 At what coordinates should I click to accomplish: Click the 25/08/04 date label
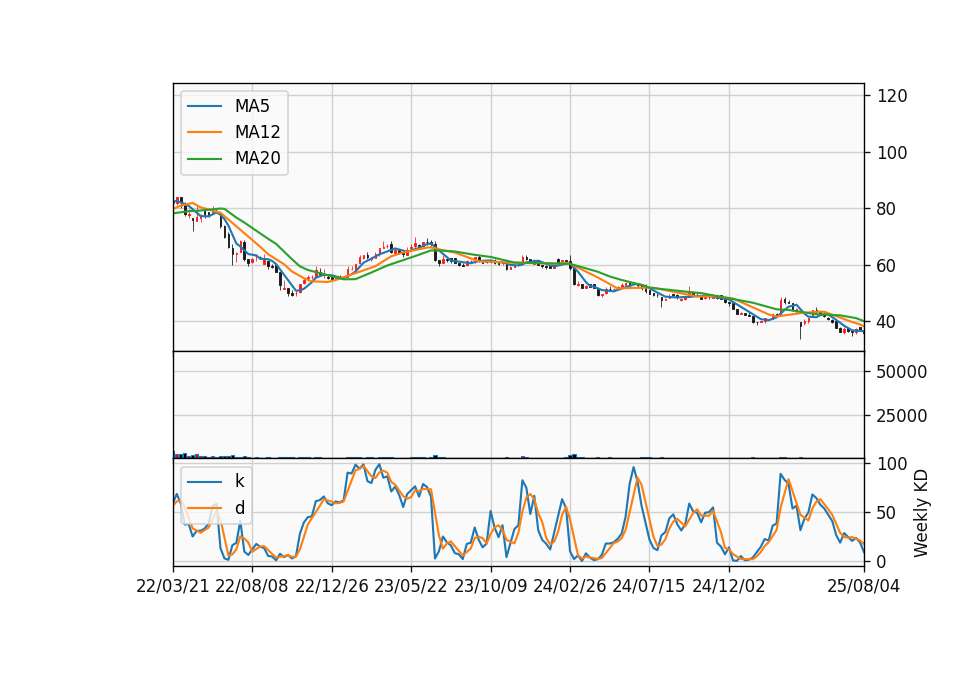click(x=863, y=586)
